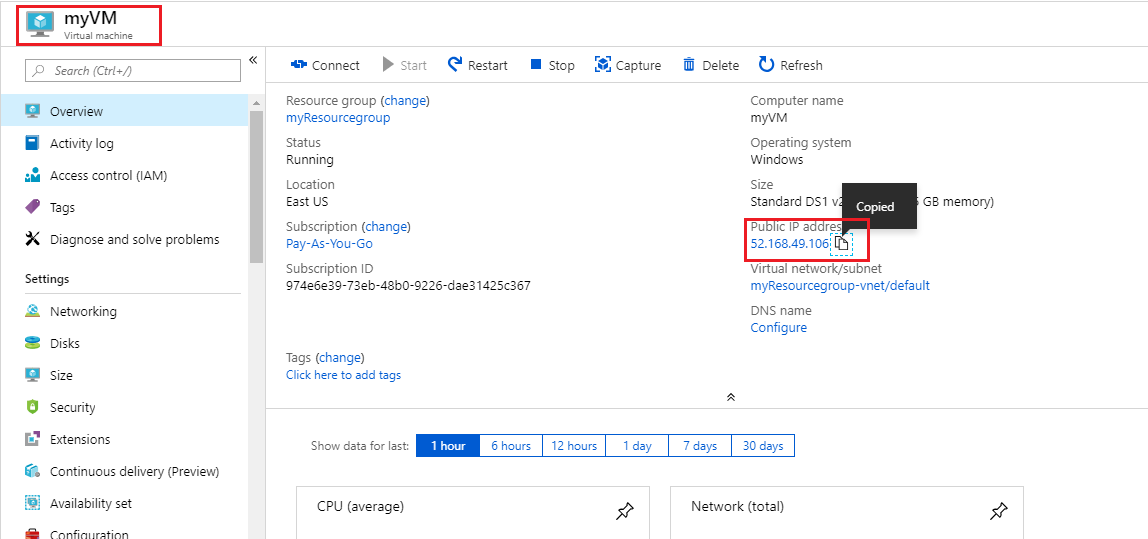Click the search magnifier icon
Viewport: 1148px width, 539px height.
pos(40,70)
